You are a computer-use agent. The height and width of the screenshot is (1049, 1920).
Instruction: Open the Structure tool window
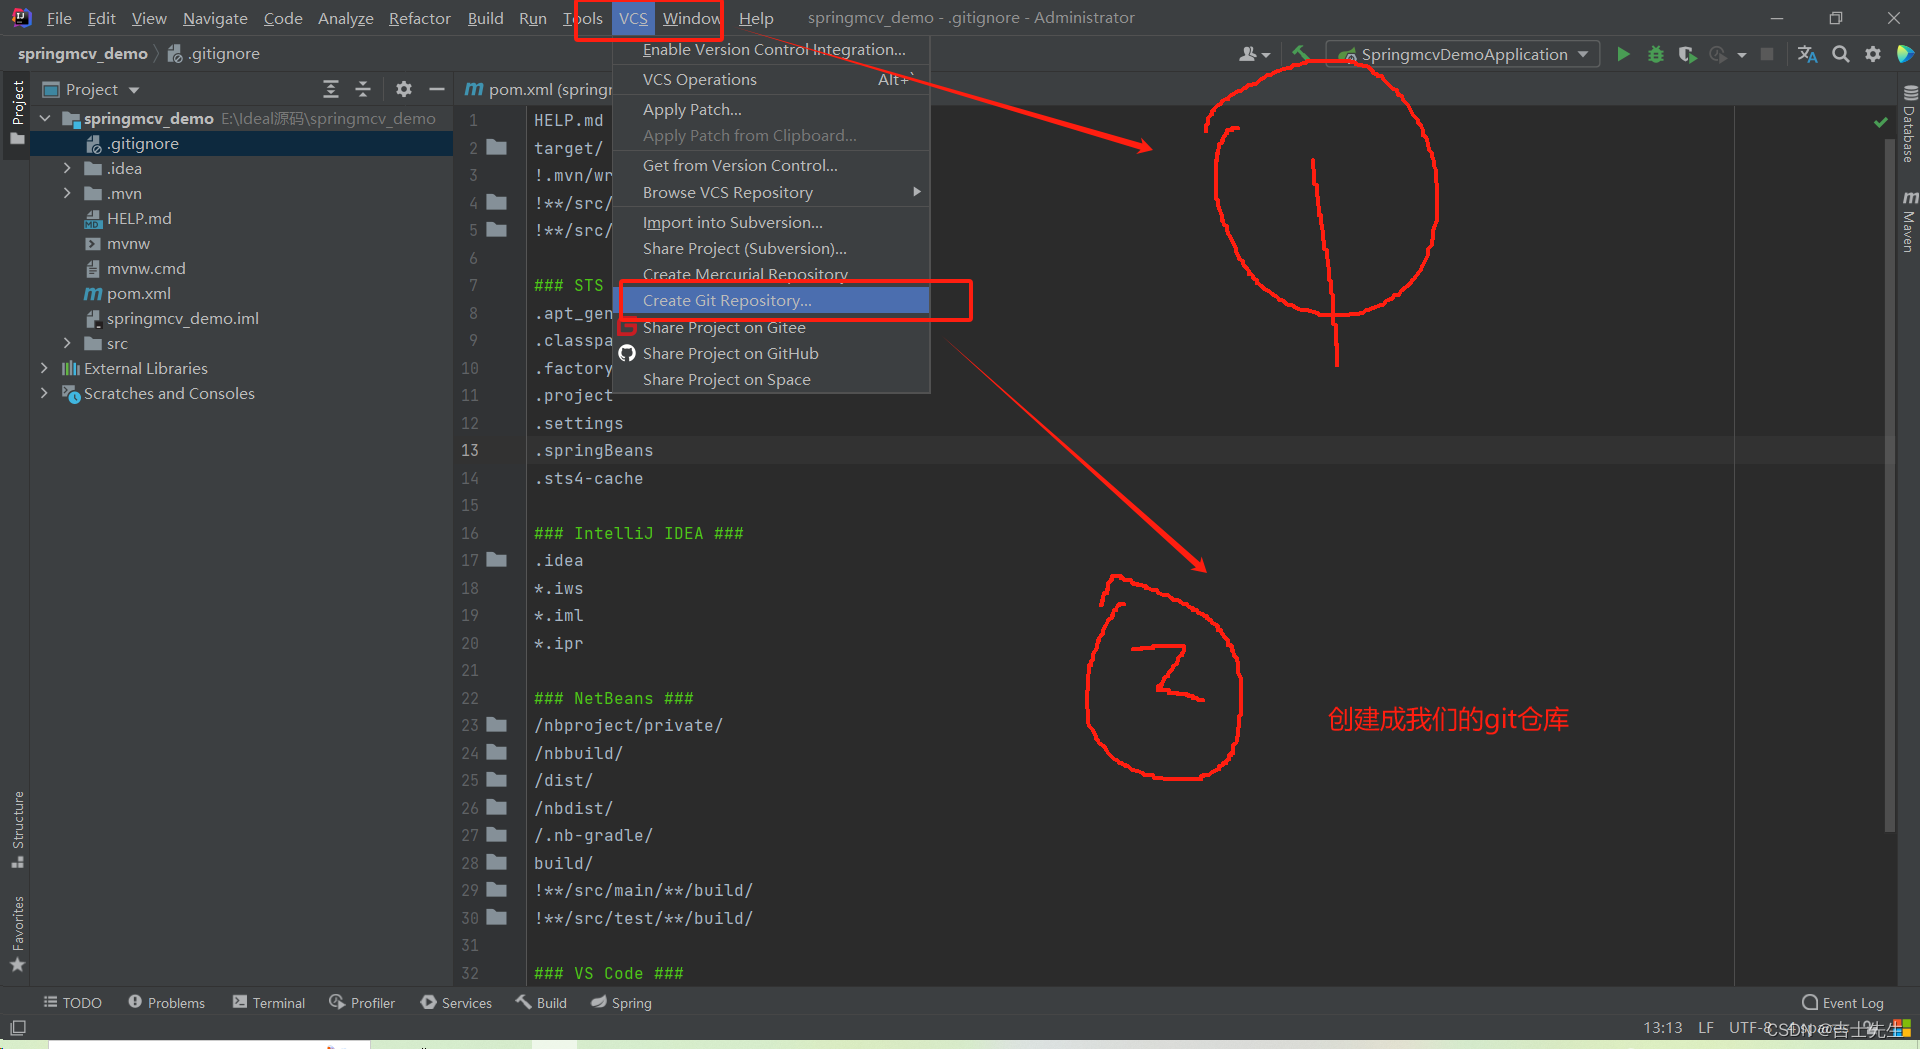pos(17,830)
